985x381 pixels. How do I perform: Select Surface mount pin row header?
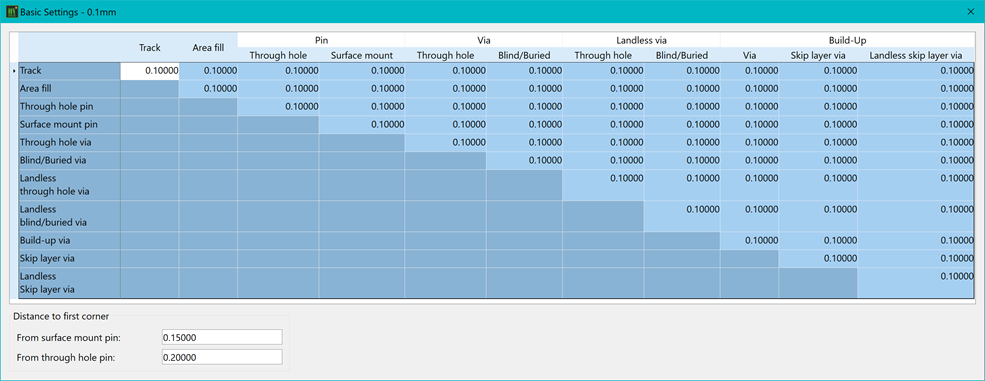click(x=69, y=124)
